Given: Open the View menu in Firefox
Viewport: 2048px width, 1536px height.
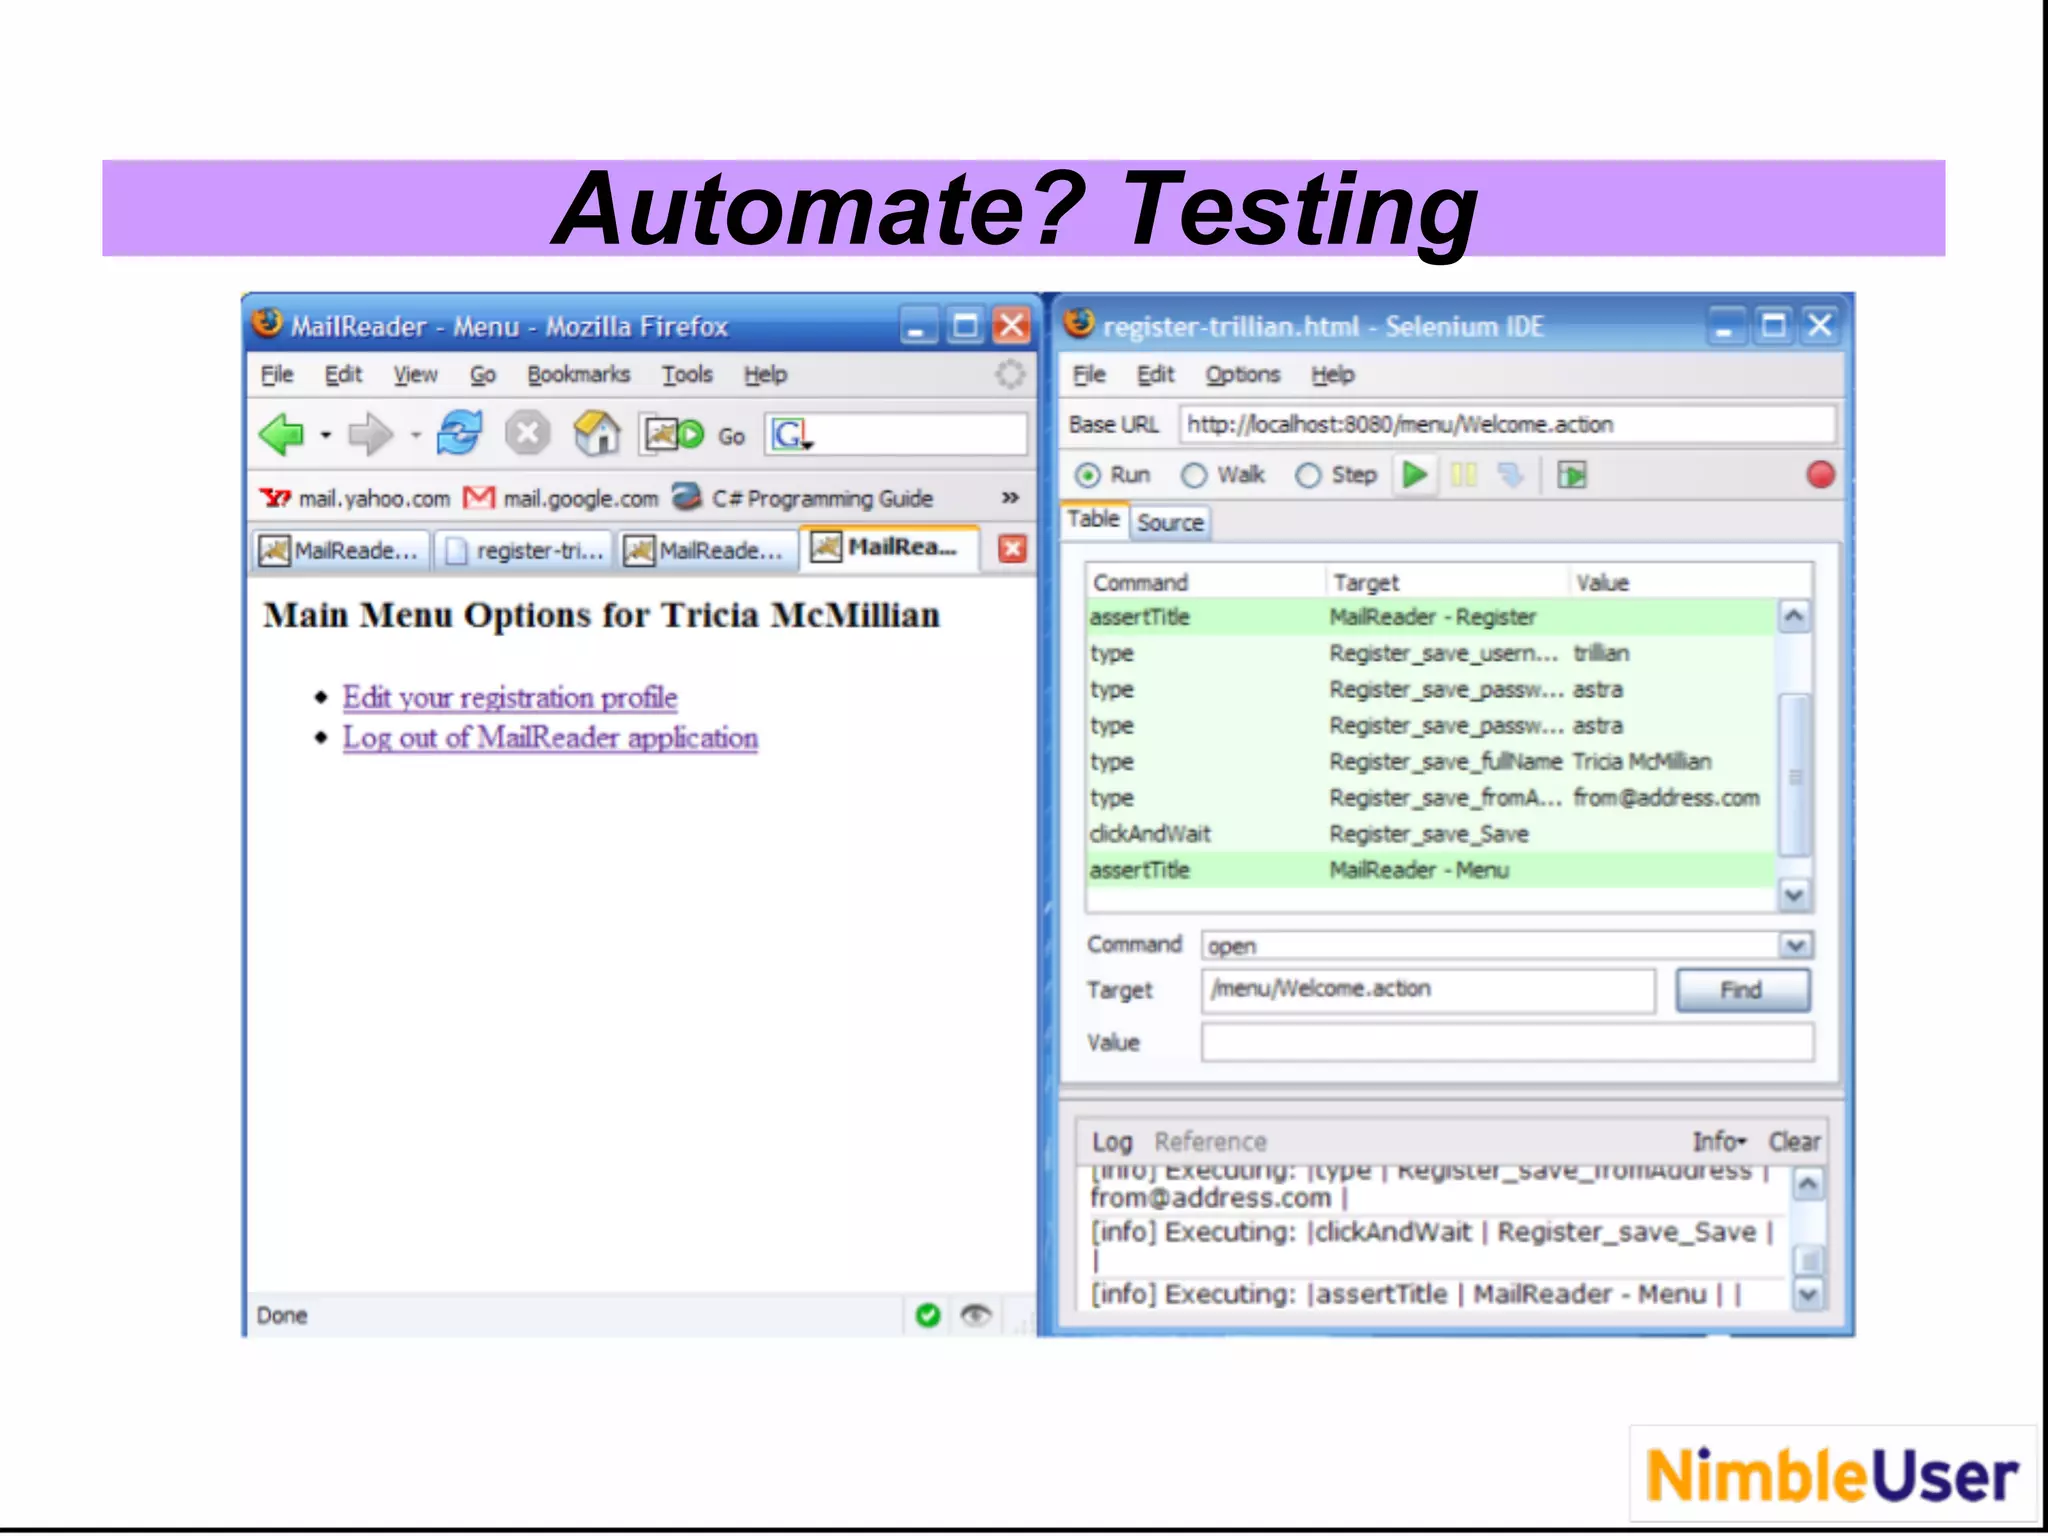Looking at the screenshot, I should [415, 375].
